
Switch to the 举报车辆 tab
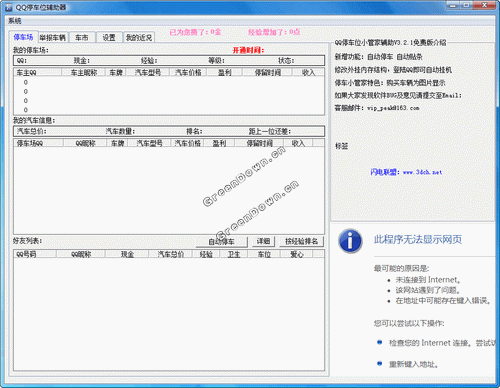(53, 38)
